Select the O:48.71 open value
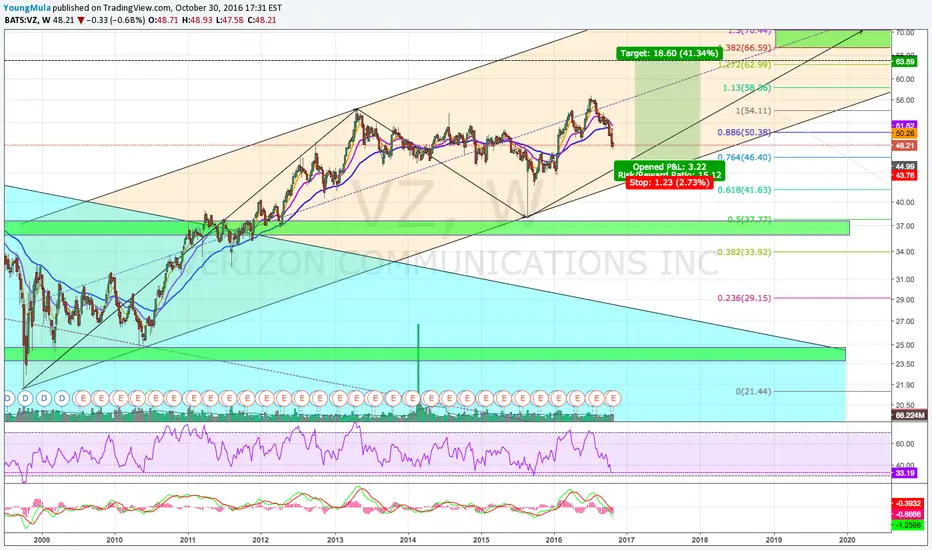 pyautogui.click(x=163, y=20)
